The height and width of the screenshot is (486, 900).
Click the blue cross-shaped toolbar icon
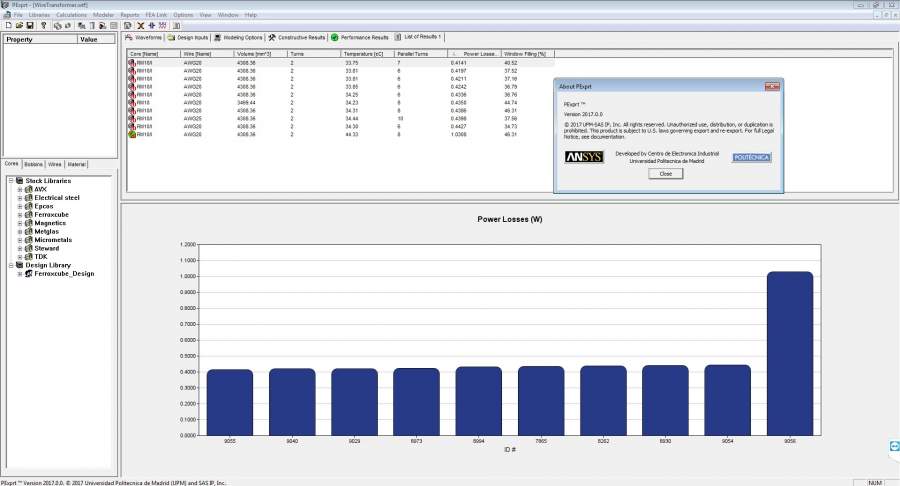[152, 25]
